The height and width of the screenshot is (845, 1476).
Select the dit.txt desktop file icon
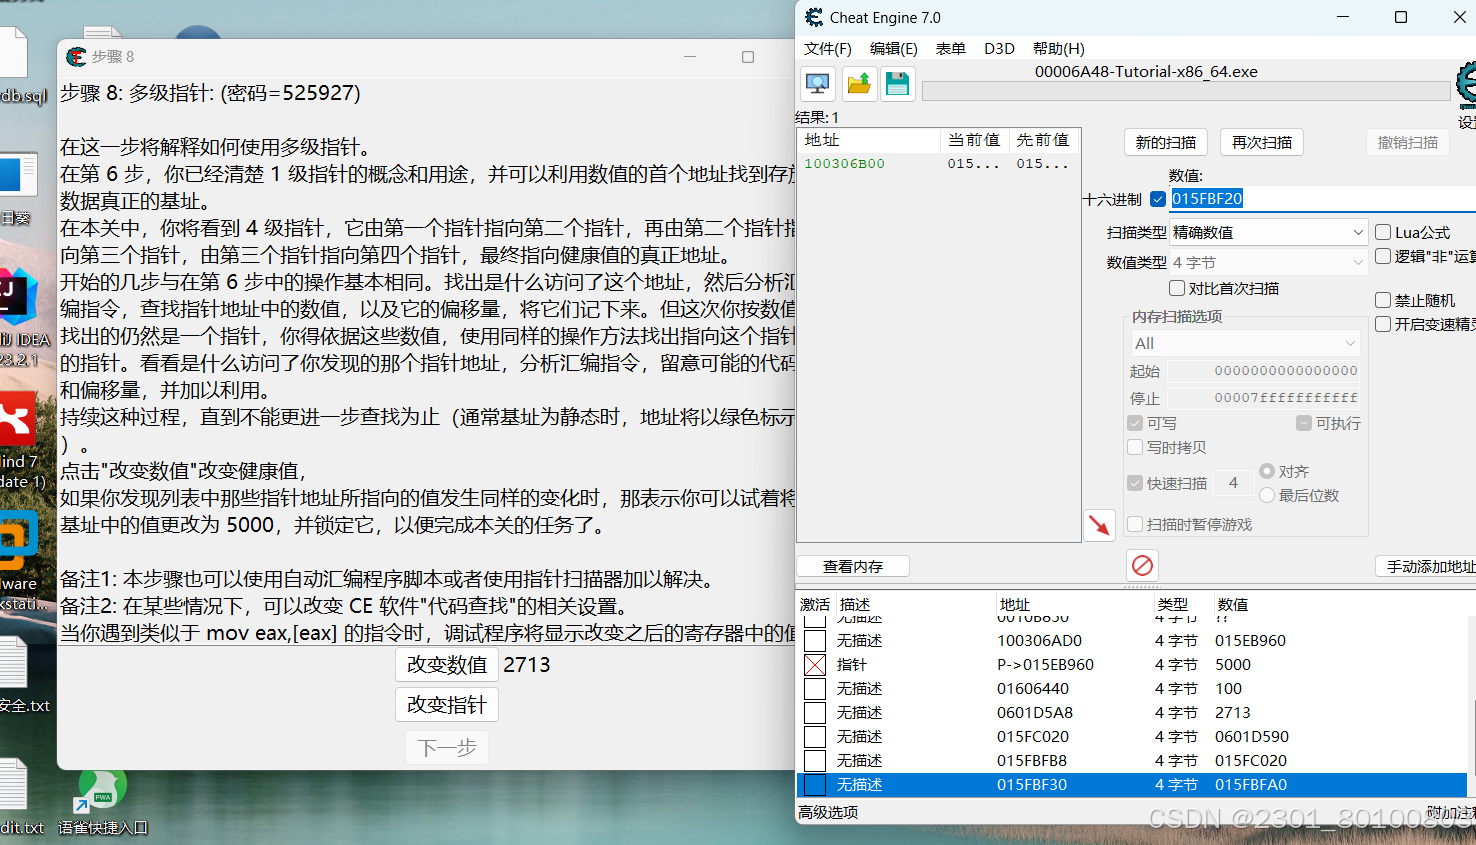tap(18, 797)
